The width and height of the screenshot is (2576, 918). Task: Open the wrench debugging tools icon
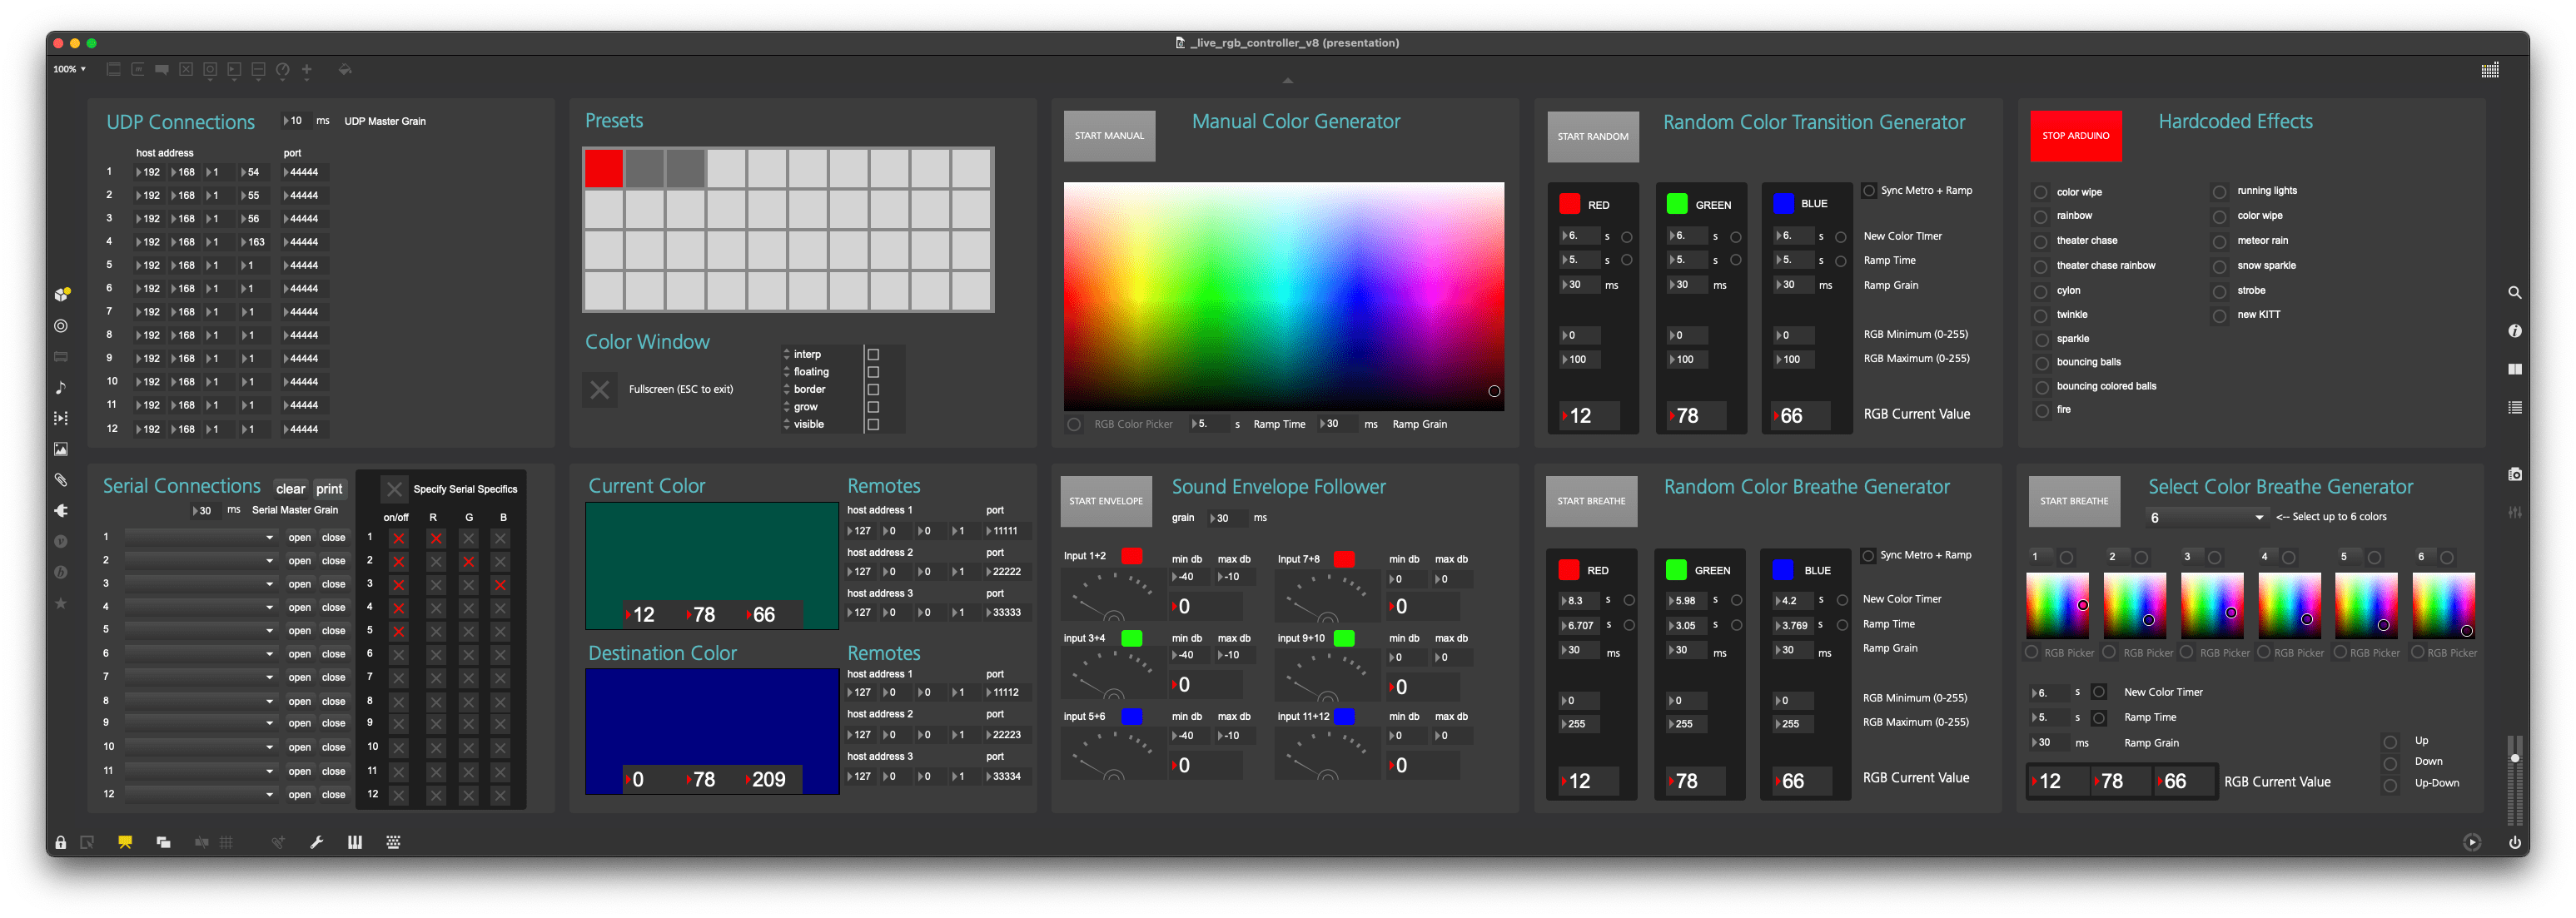(317, 842)
